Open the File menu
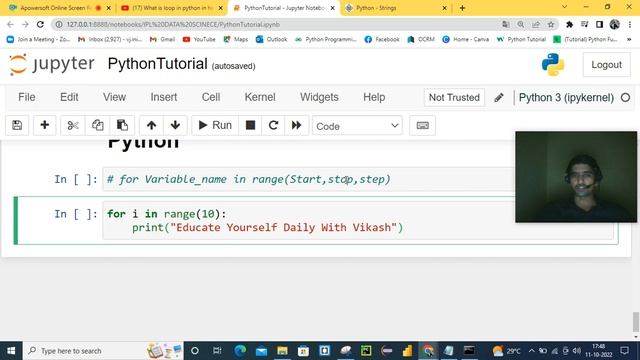 coord(27,97)
